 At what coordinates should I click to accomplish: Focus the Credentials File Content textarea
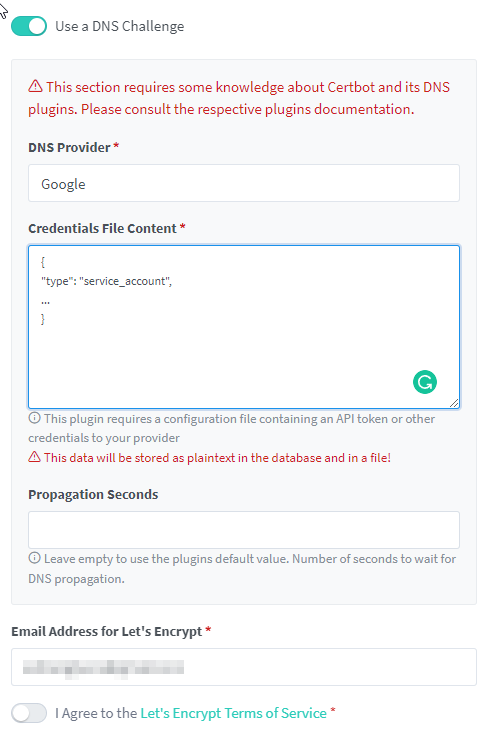point(244,327)
